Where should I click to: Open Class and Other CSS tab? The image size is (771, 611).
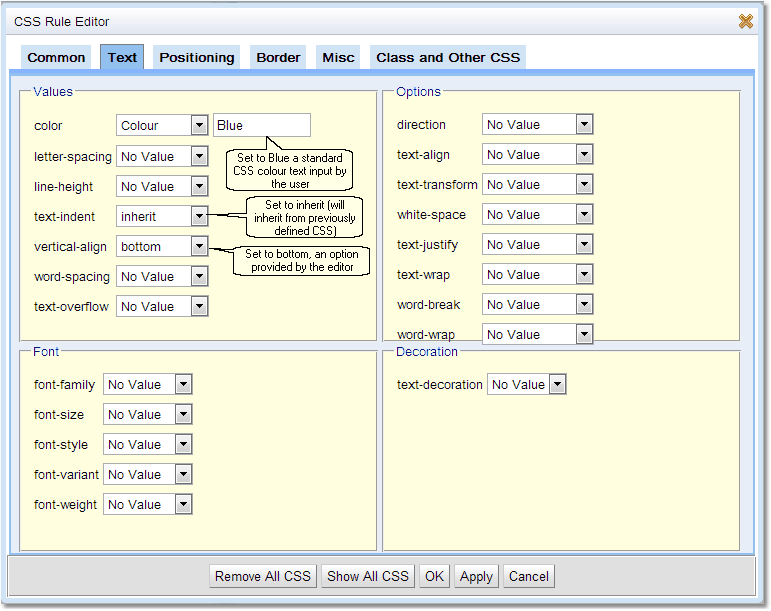(x=448, y=58)
